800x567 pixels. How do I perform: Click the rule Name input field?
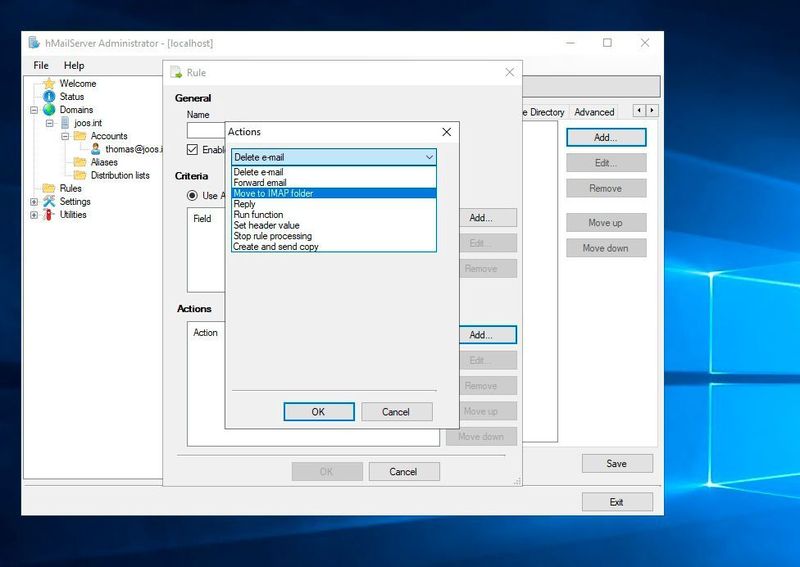tap(206, 131)
